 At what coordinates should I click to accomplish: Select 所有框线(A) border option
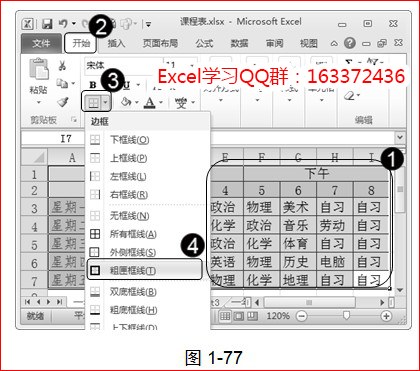pos(148,234)
